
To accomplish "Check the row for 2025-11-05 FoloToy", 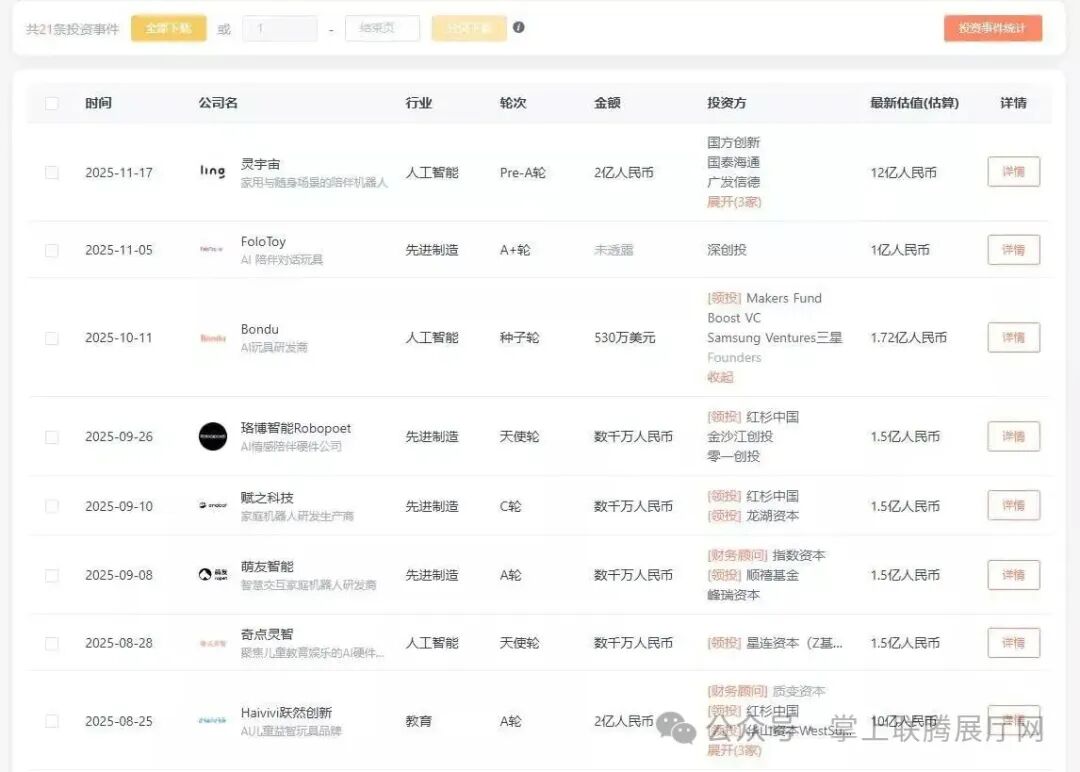I will (52, 250).
